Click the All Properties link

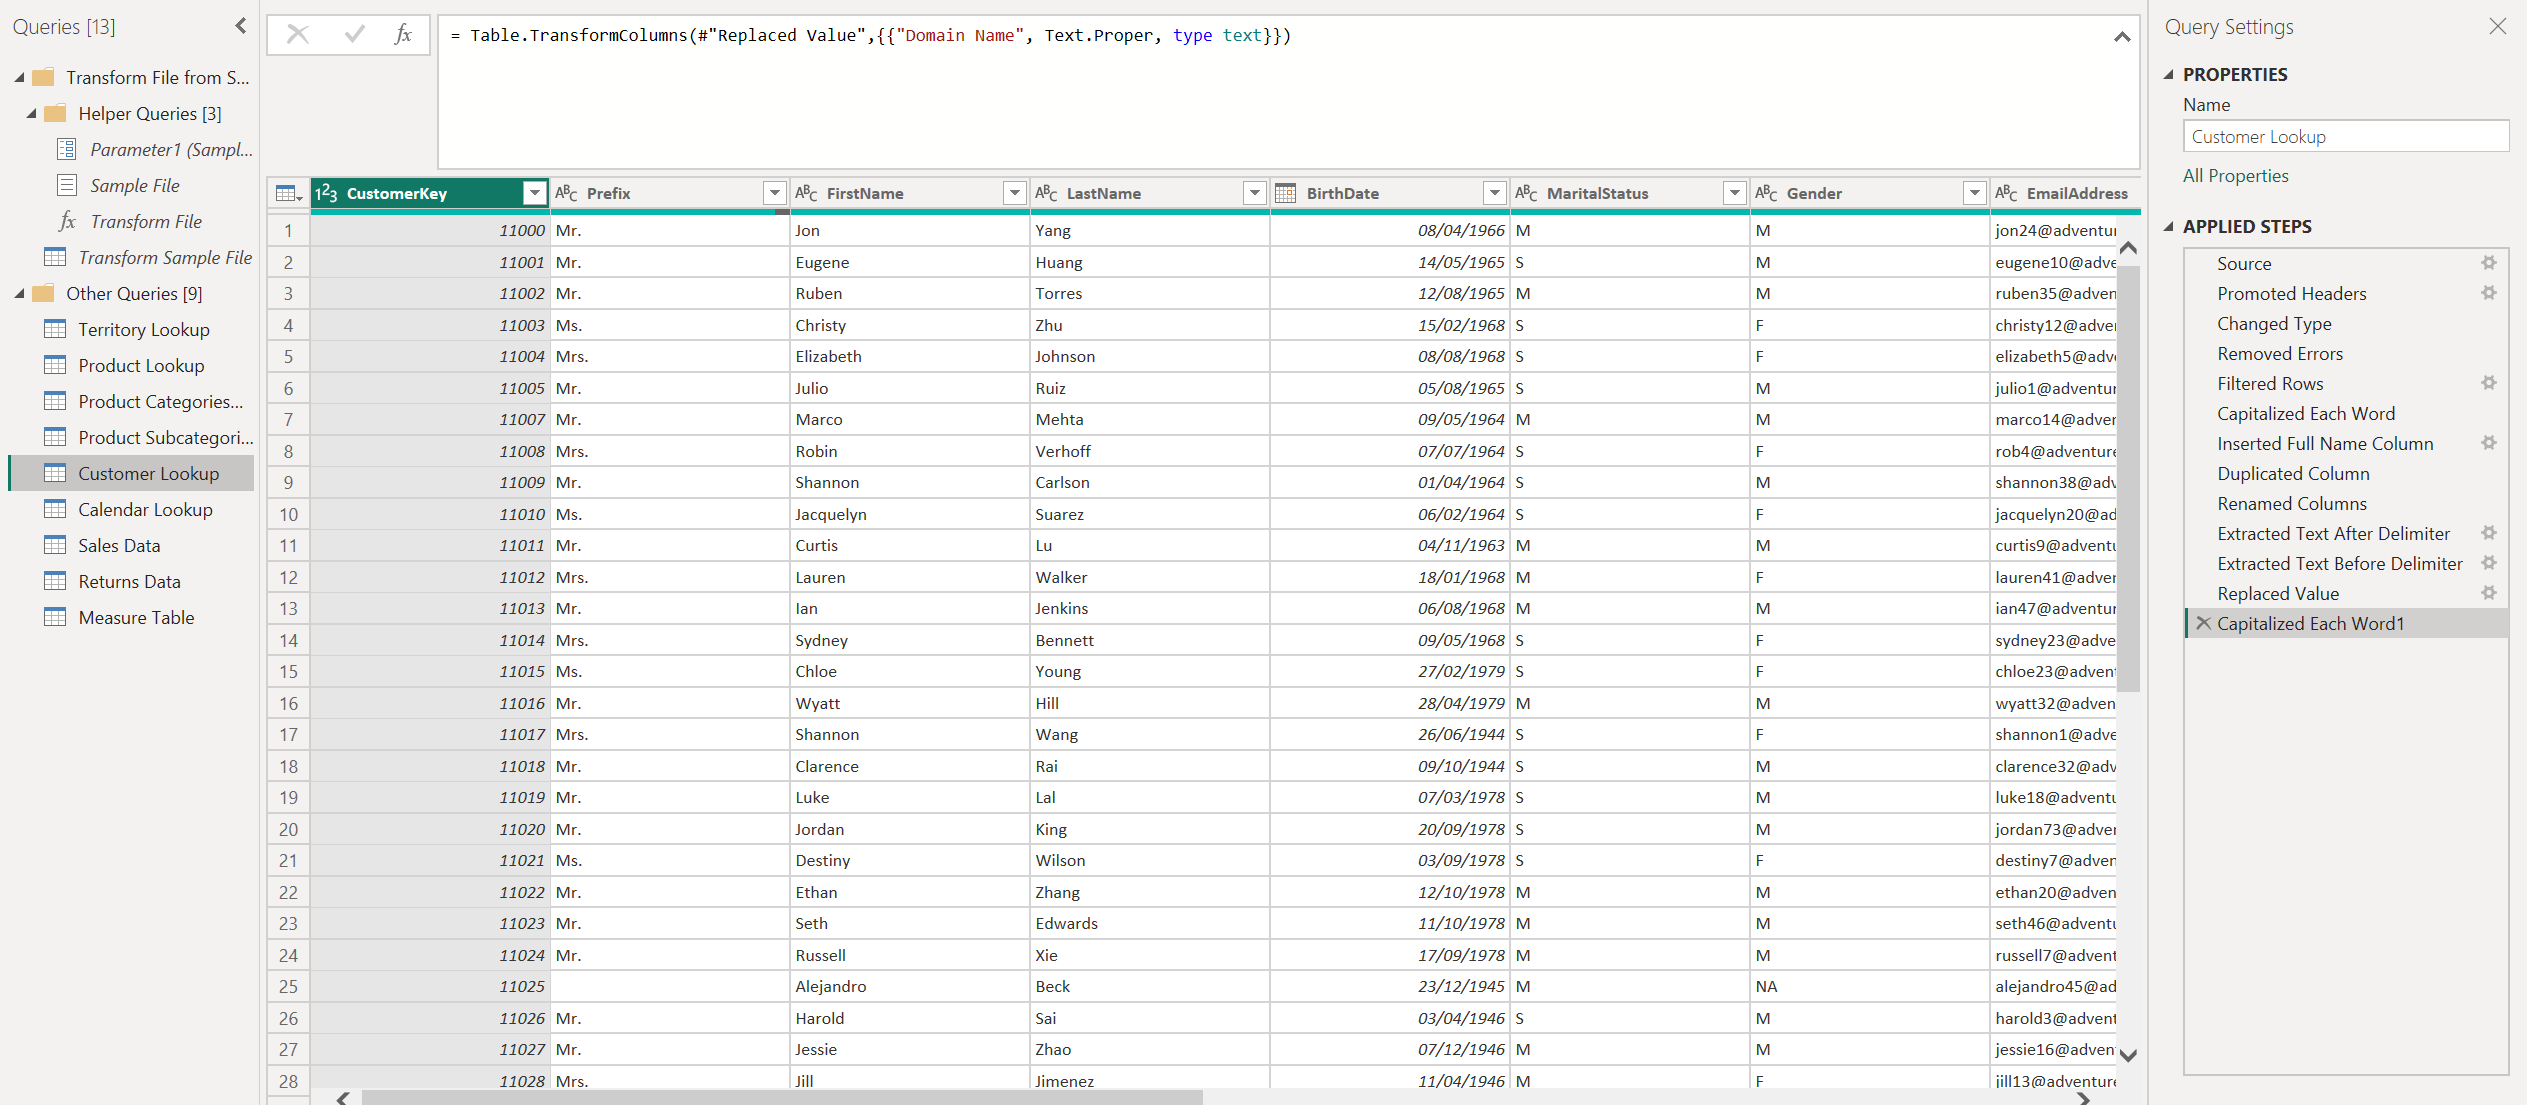(x=2235, y=175)
